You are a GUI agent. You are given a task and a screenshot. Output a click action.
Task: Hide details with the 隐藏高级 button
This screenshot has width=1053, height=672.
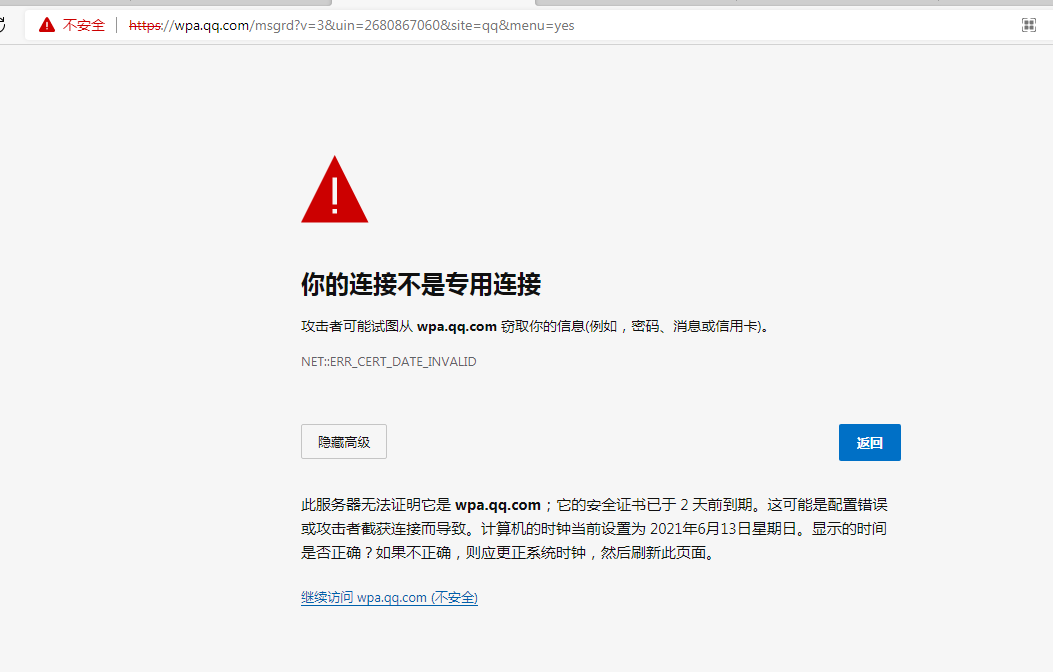344,442
